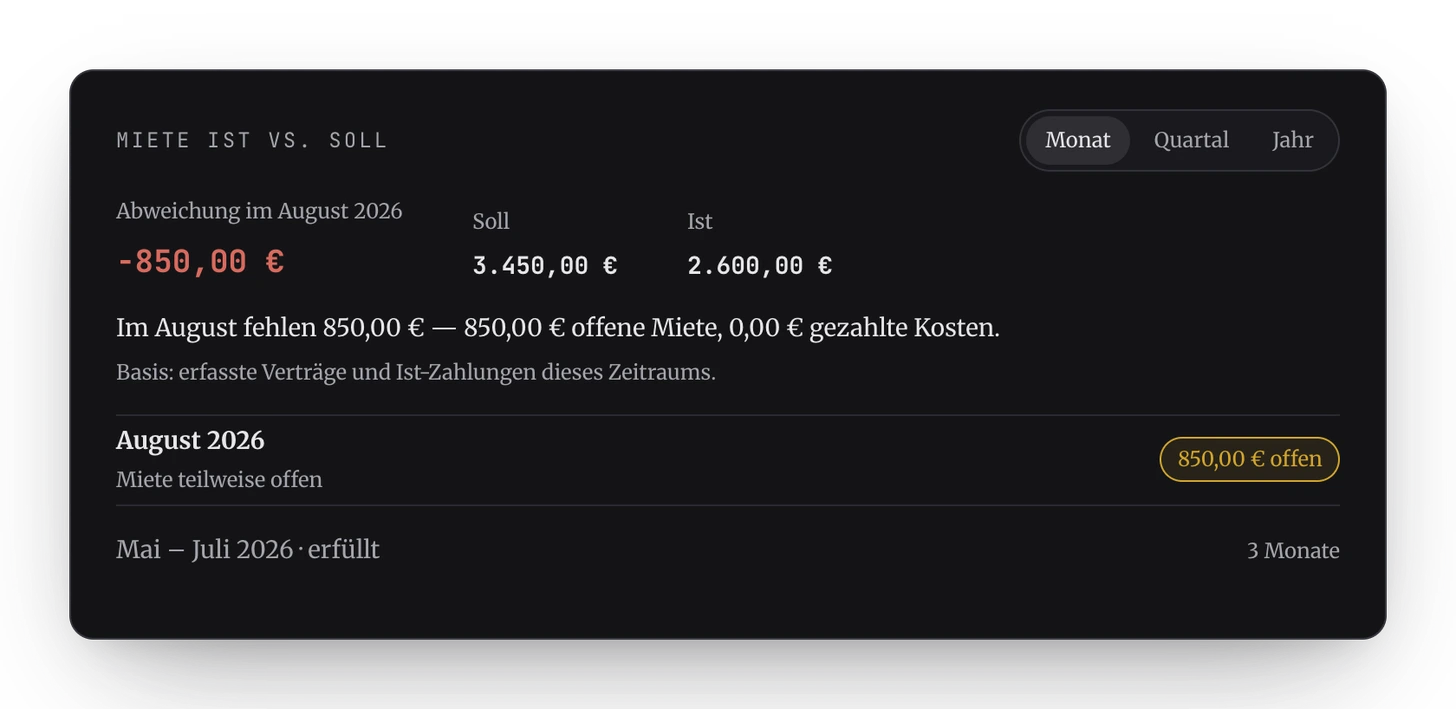Image resolution: width=1456 pixels, height=709 pixels.
Task: Switch to the Jahr view
Action: point(1292,140)
